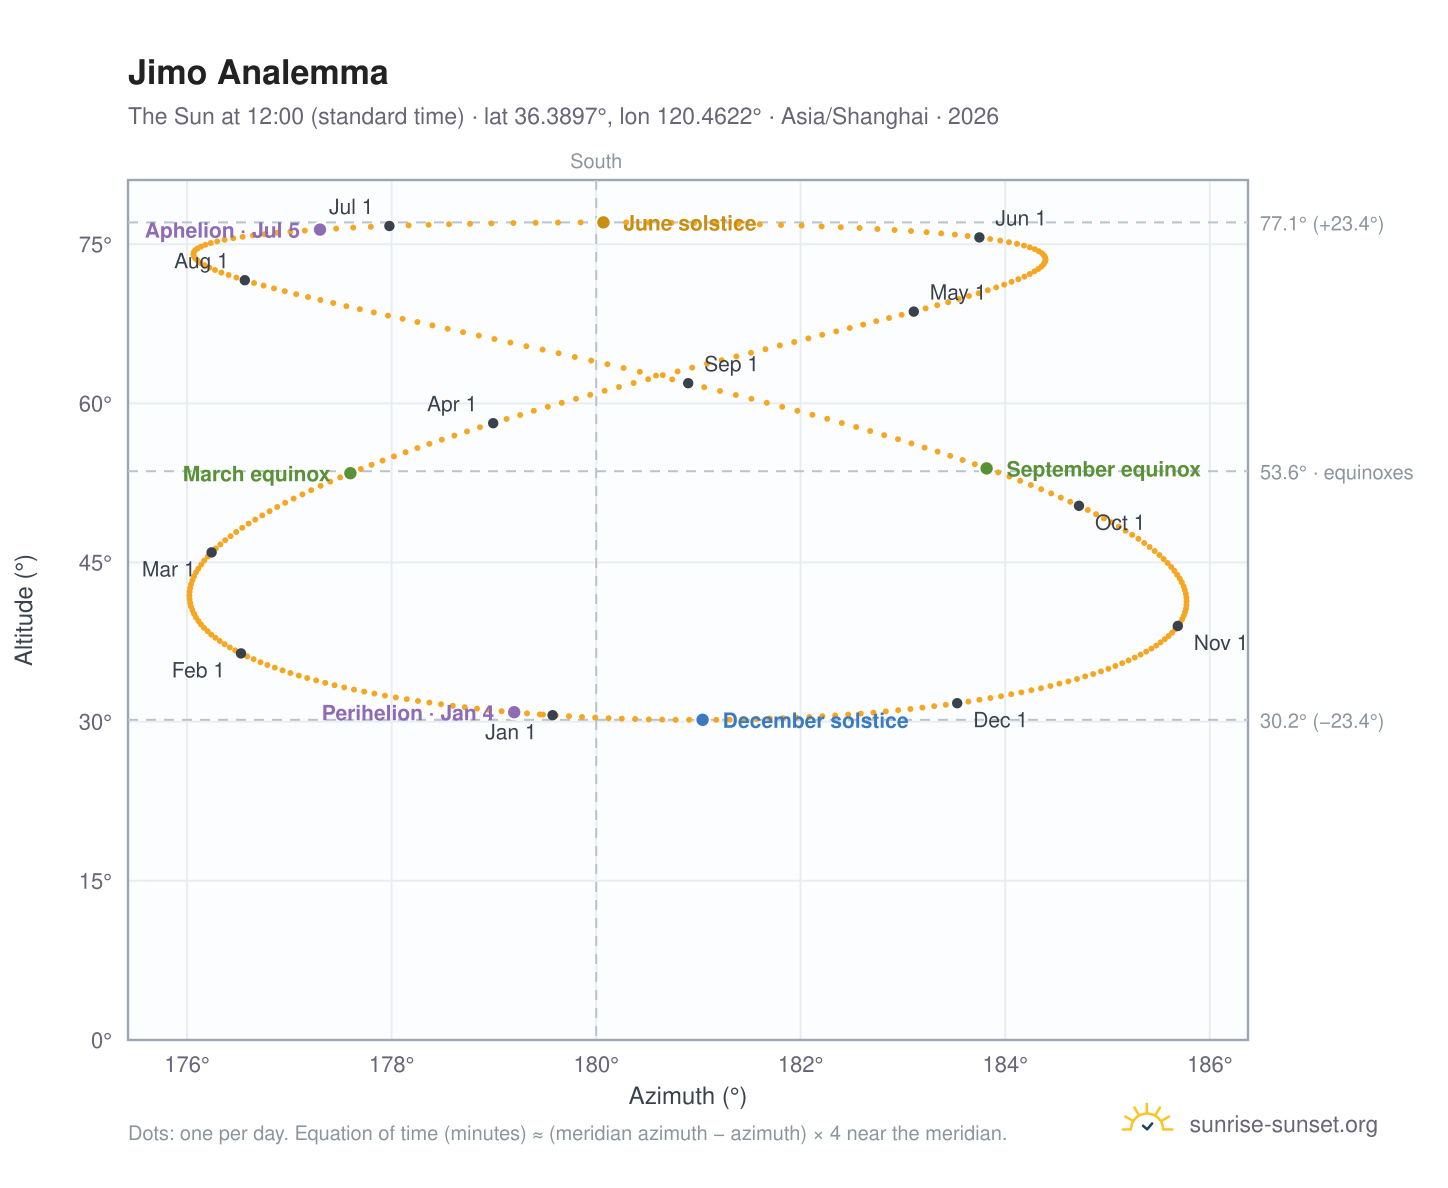The width and height of the screenshot is (1448, 1188).
Task: Click the 53.6° equinoxes altitude label
Action: coord(1336,473)
